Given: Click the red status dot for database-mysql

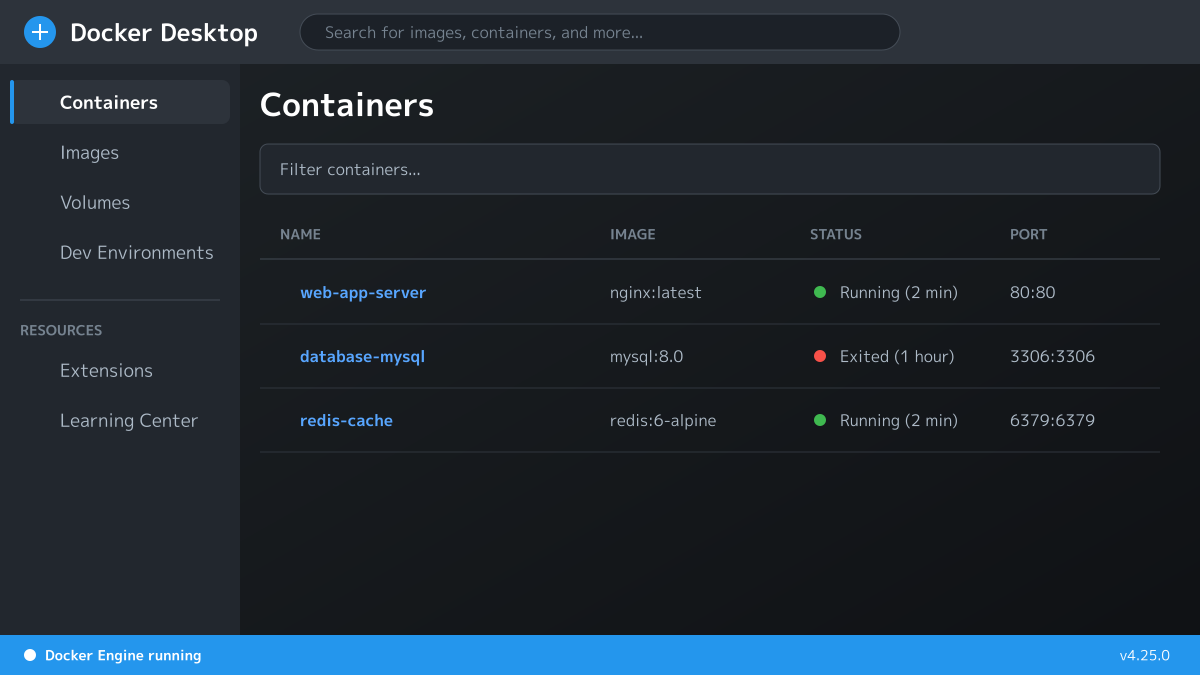Looking at the screenshot, I should click(820, 356).
